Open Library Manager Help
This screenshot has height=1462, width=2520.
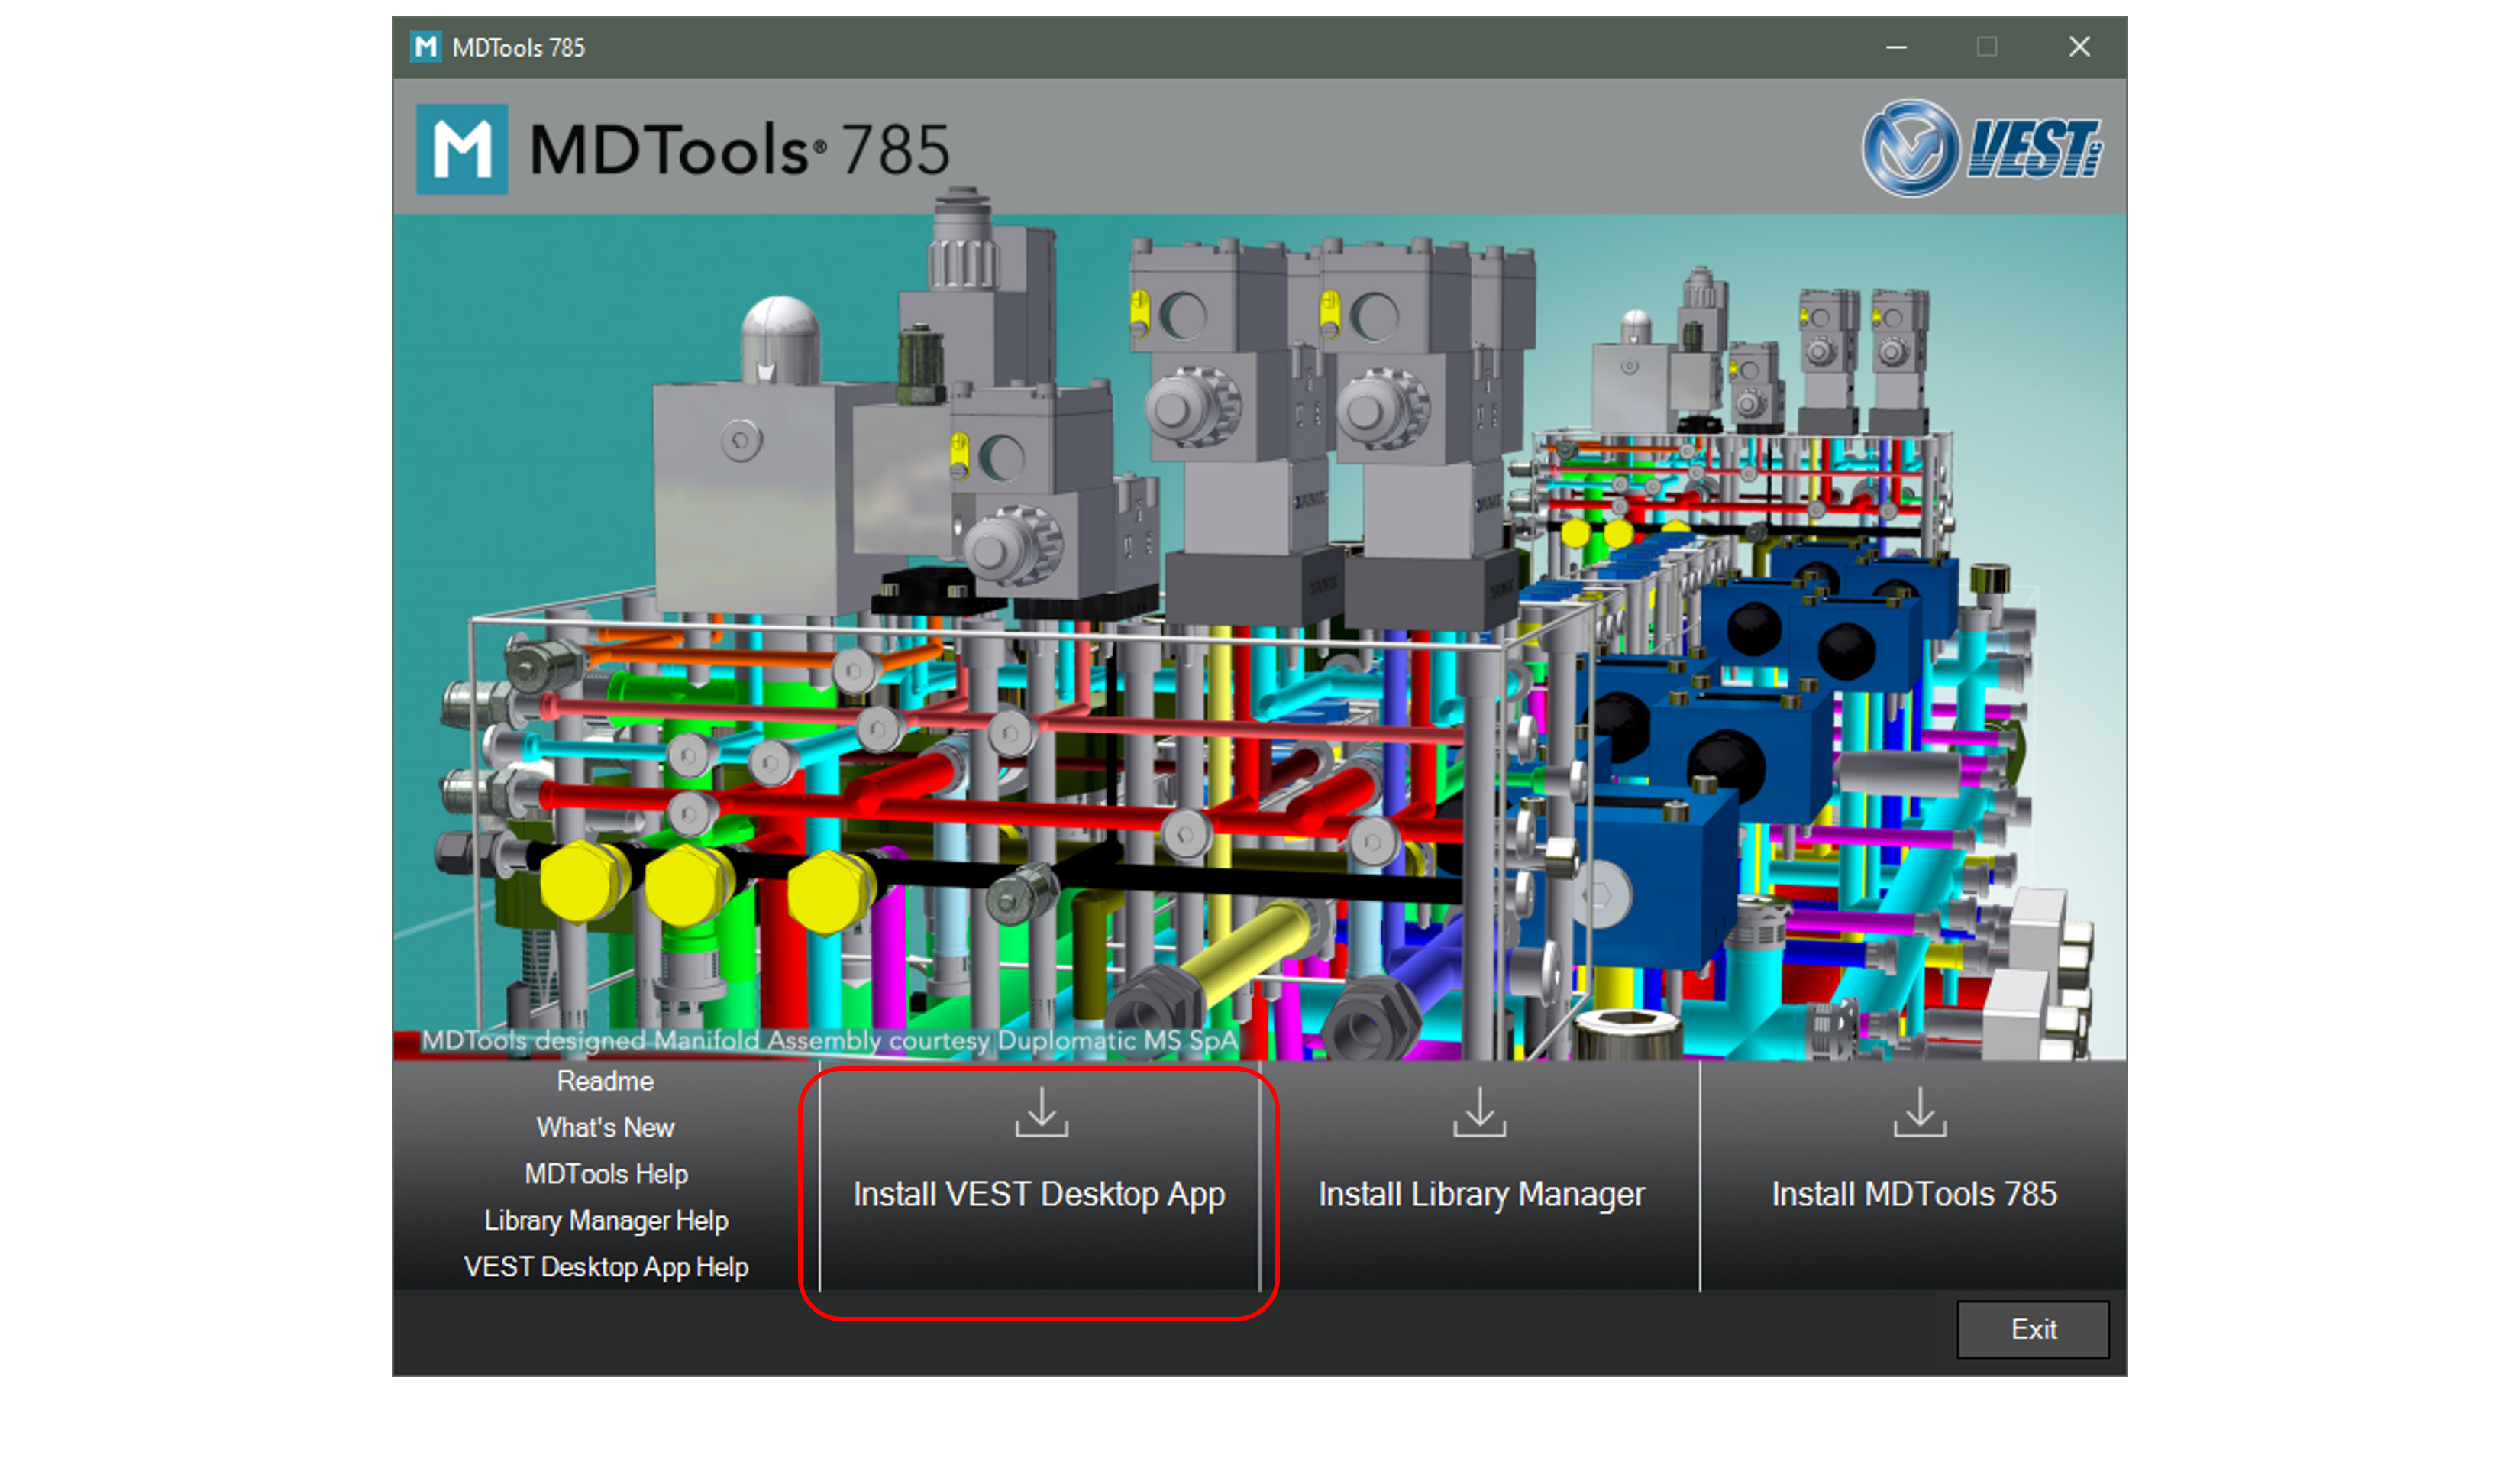[606, 1220]
